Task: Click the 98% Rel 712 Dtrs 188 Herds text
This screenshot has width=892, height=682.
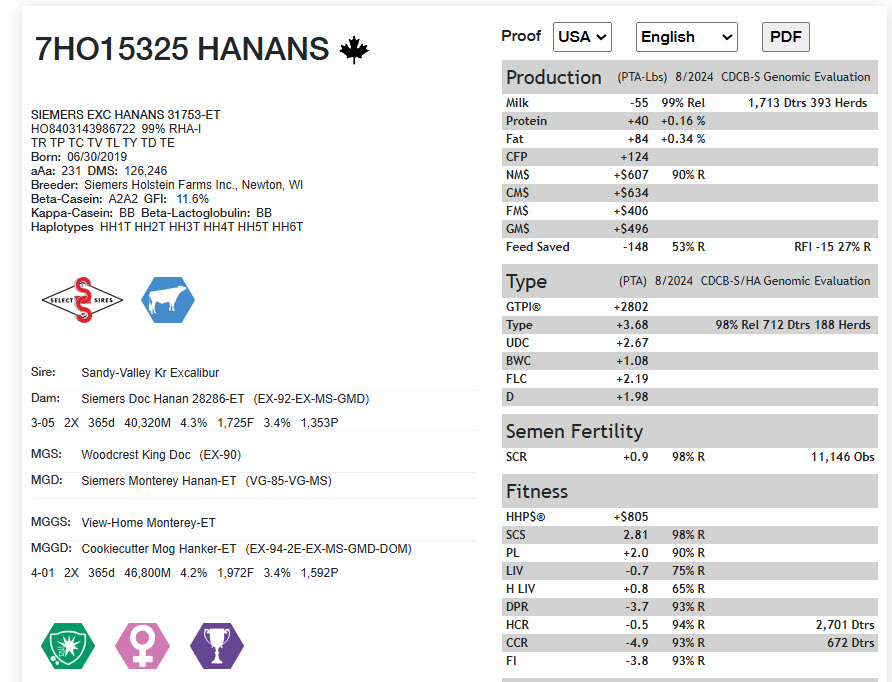Action: point(793,325)
